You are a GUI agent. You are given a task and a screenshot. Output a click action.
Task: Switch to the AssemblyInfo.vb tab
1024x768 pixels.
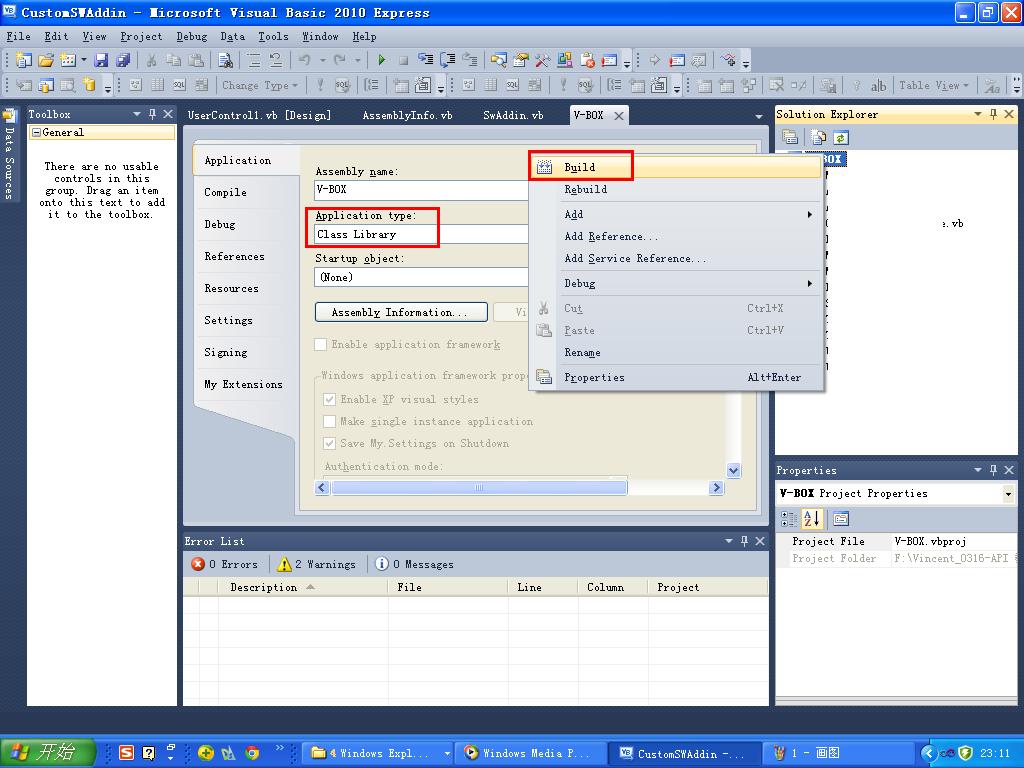pos(408,115)
